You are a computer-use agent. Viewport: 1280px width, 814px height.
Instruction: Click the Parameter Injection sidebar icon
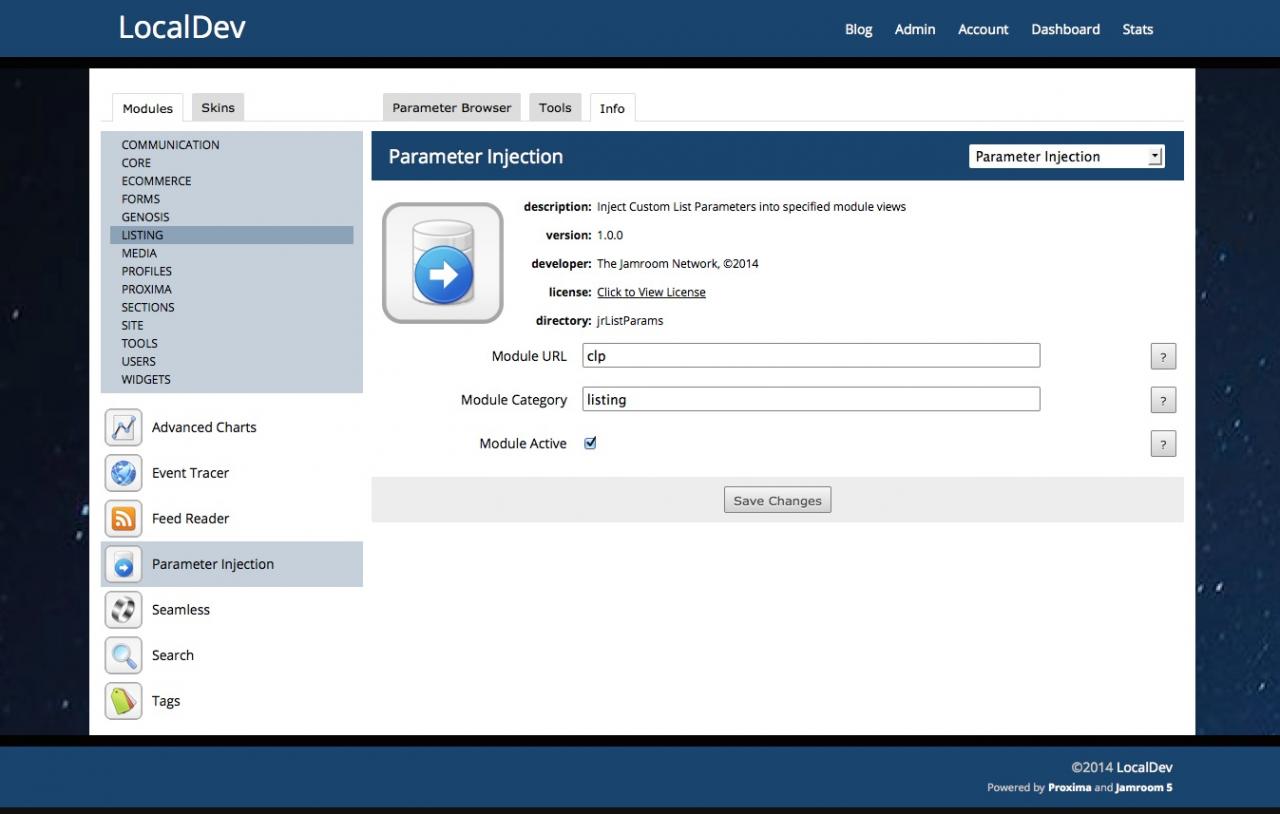click(x=123, y=565)
